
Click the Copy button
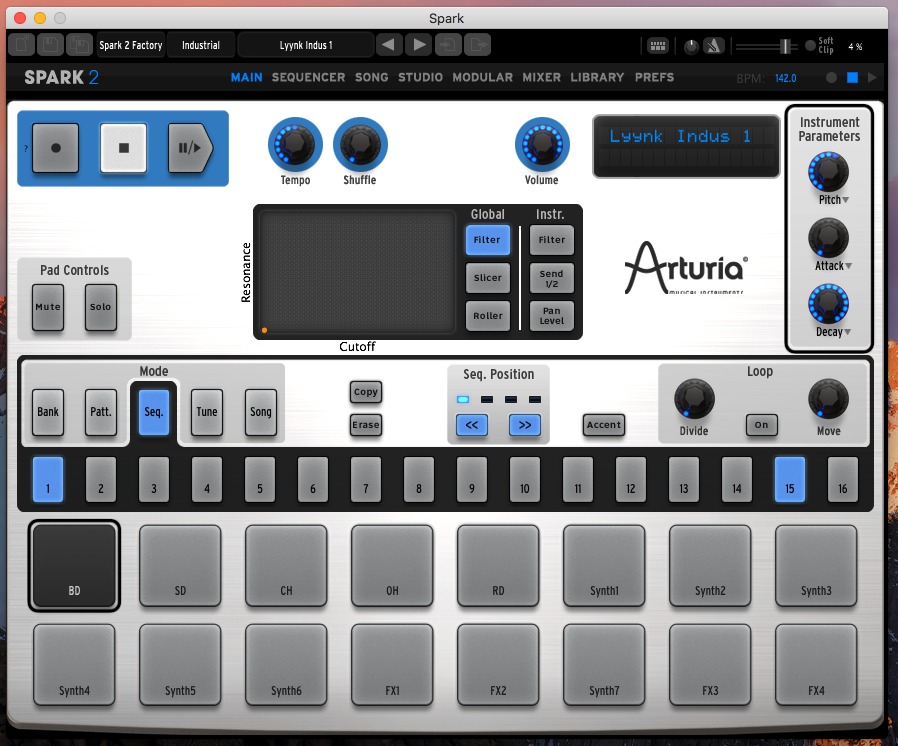[365, 392]
